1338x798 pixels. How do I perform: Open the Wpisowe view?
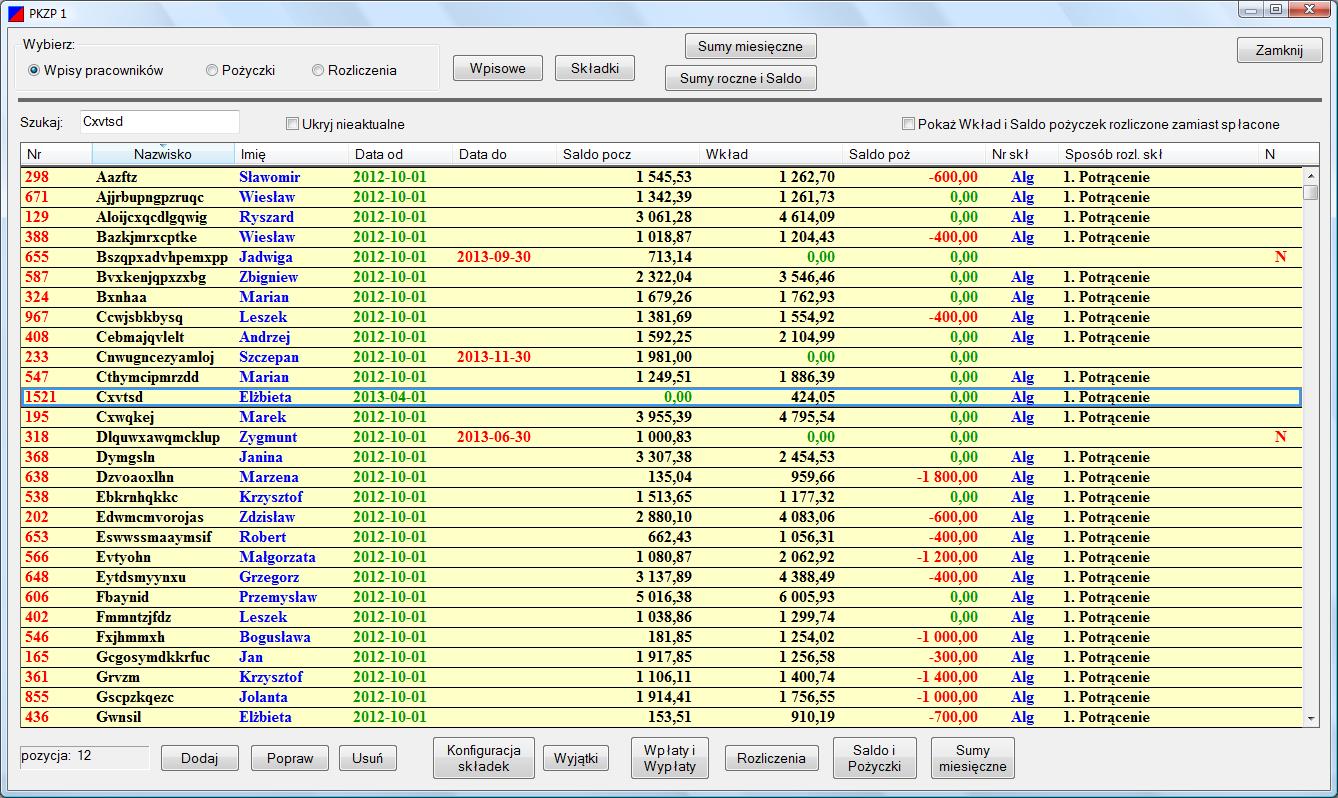click(x=497, y=68)
